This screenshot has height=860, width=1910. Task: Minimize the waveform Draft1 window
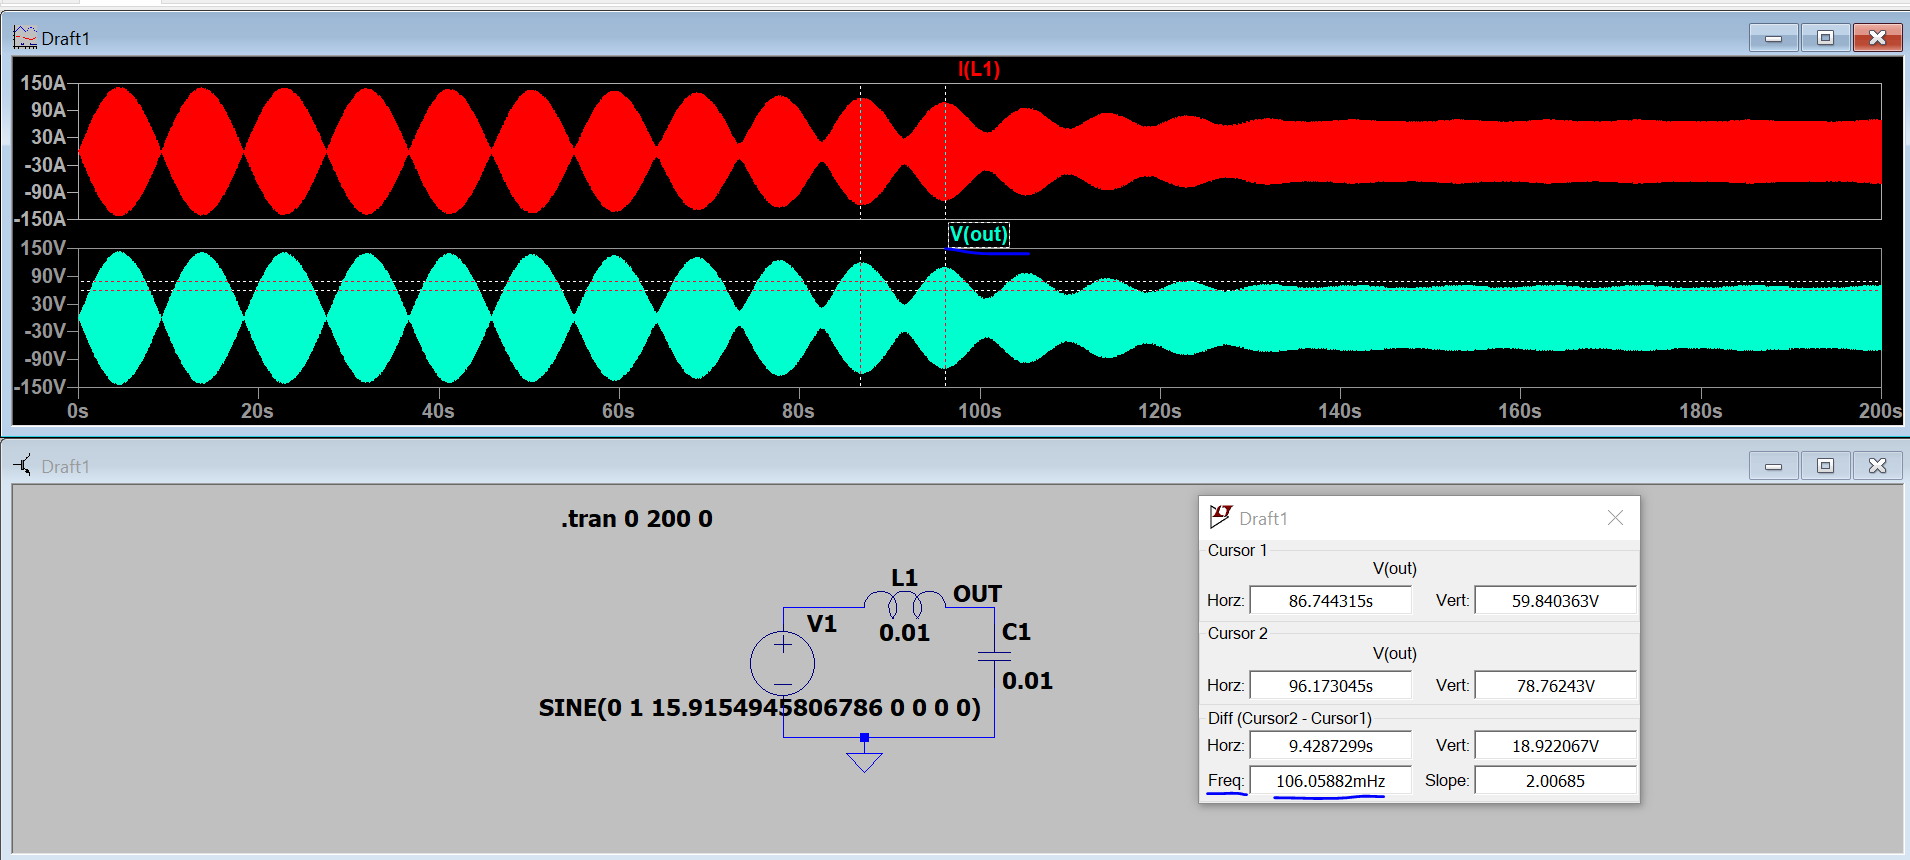(1773, 38)
